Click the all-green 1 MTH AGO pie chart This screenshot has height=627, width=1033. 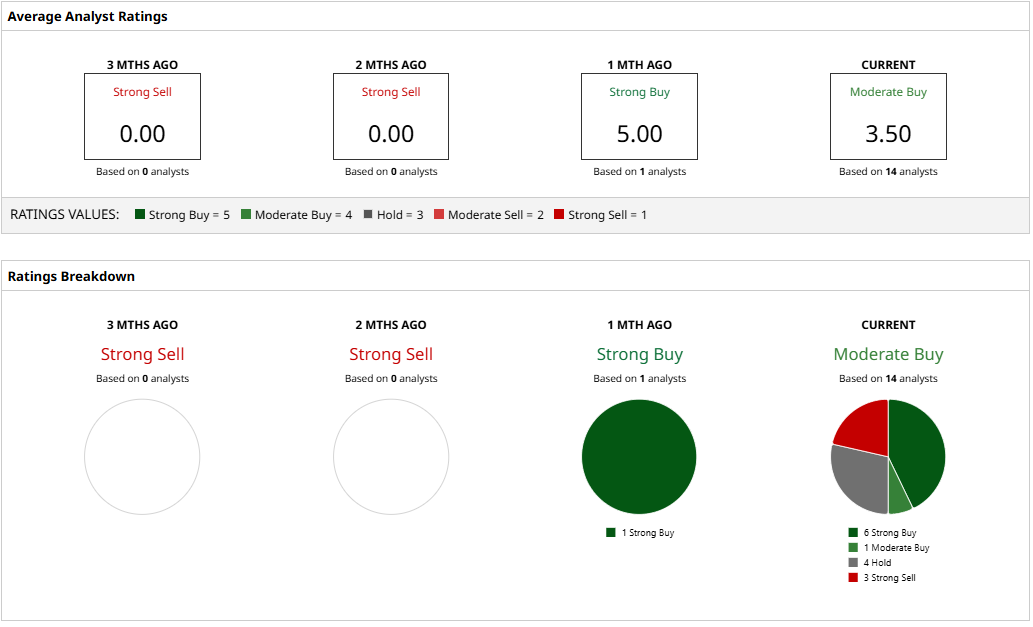tap(639, 456)
